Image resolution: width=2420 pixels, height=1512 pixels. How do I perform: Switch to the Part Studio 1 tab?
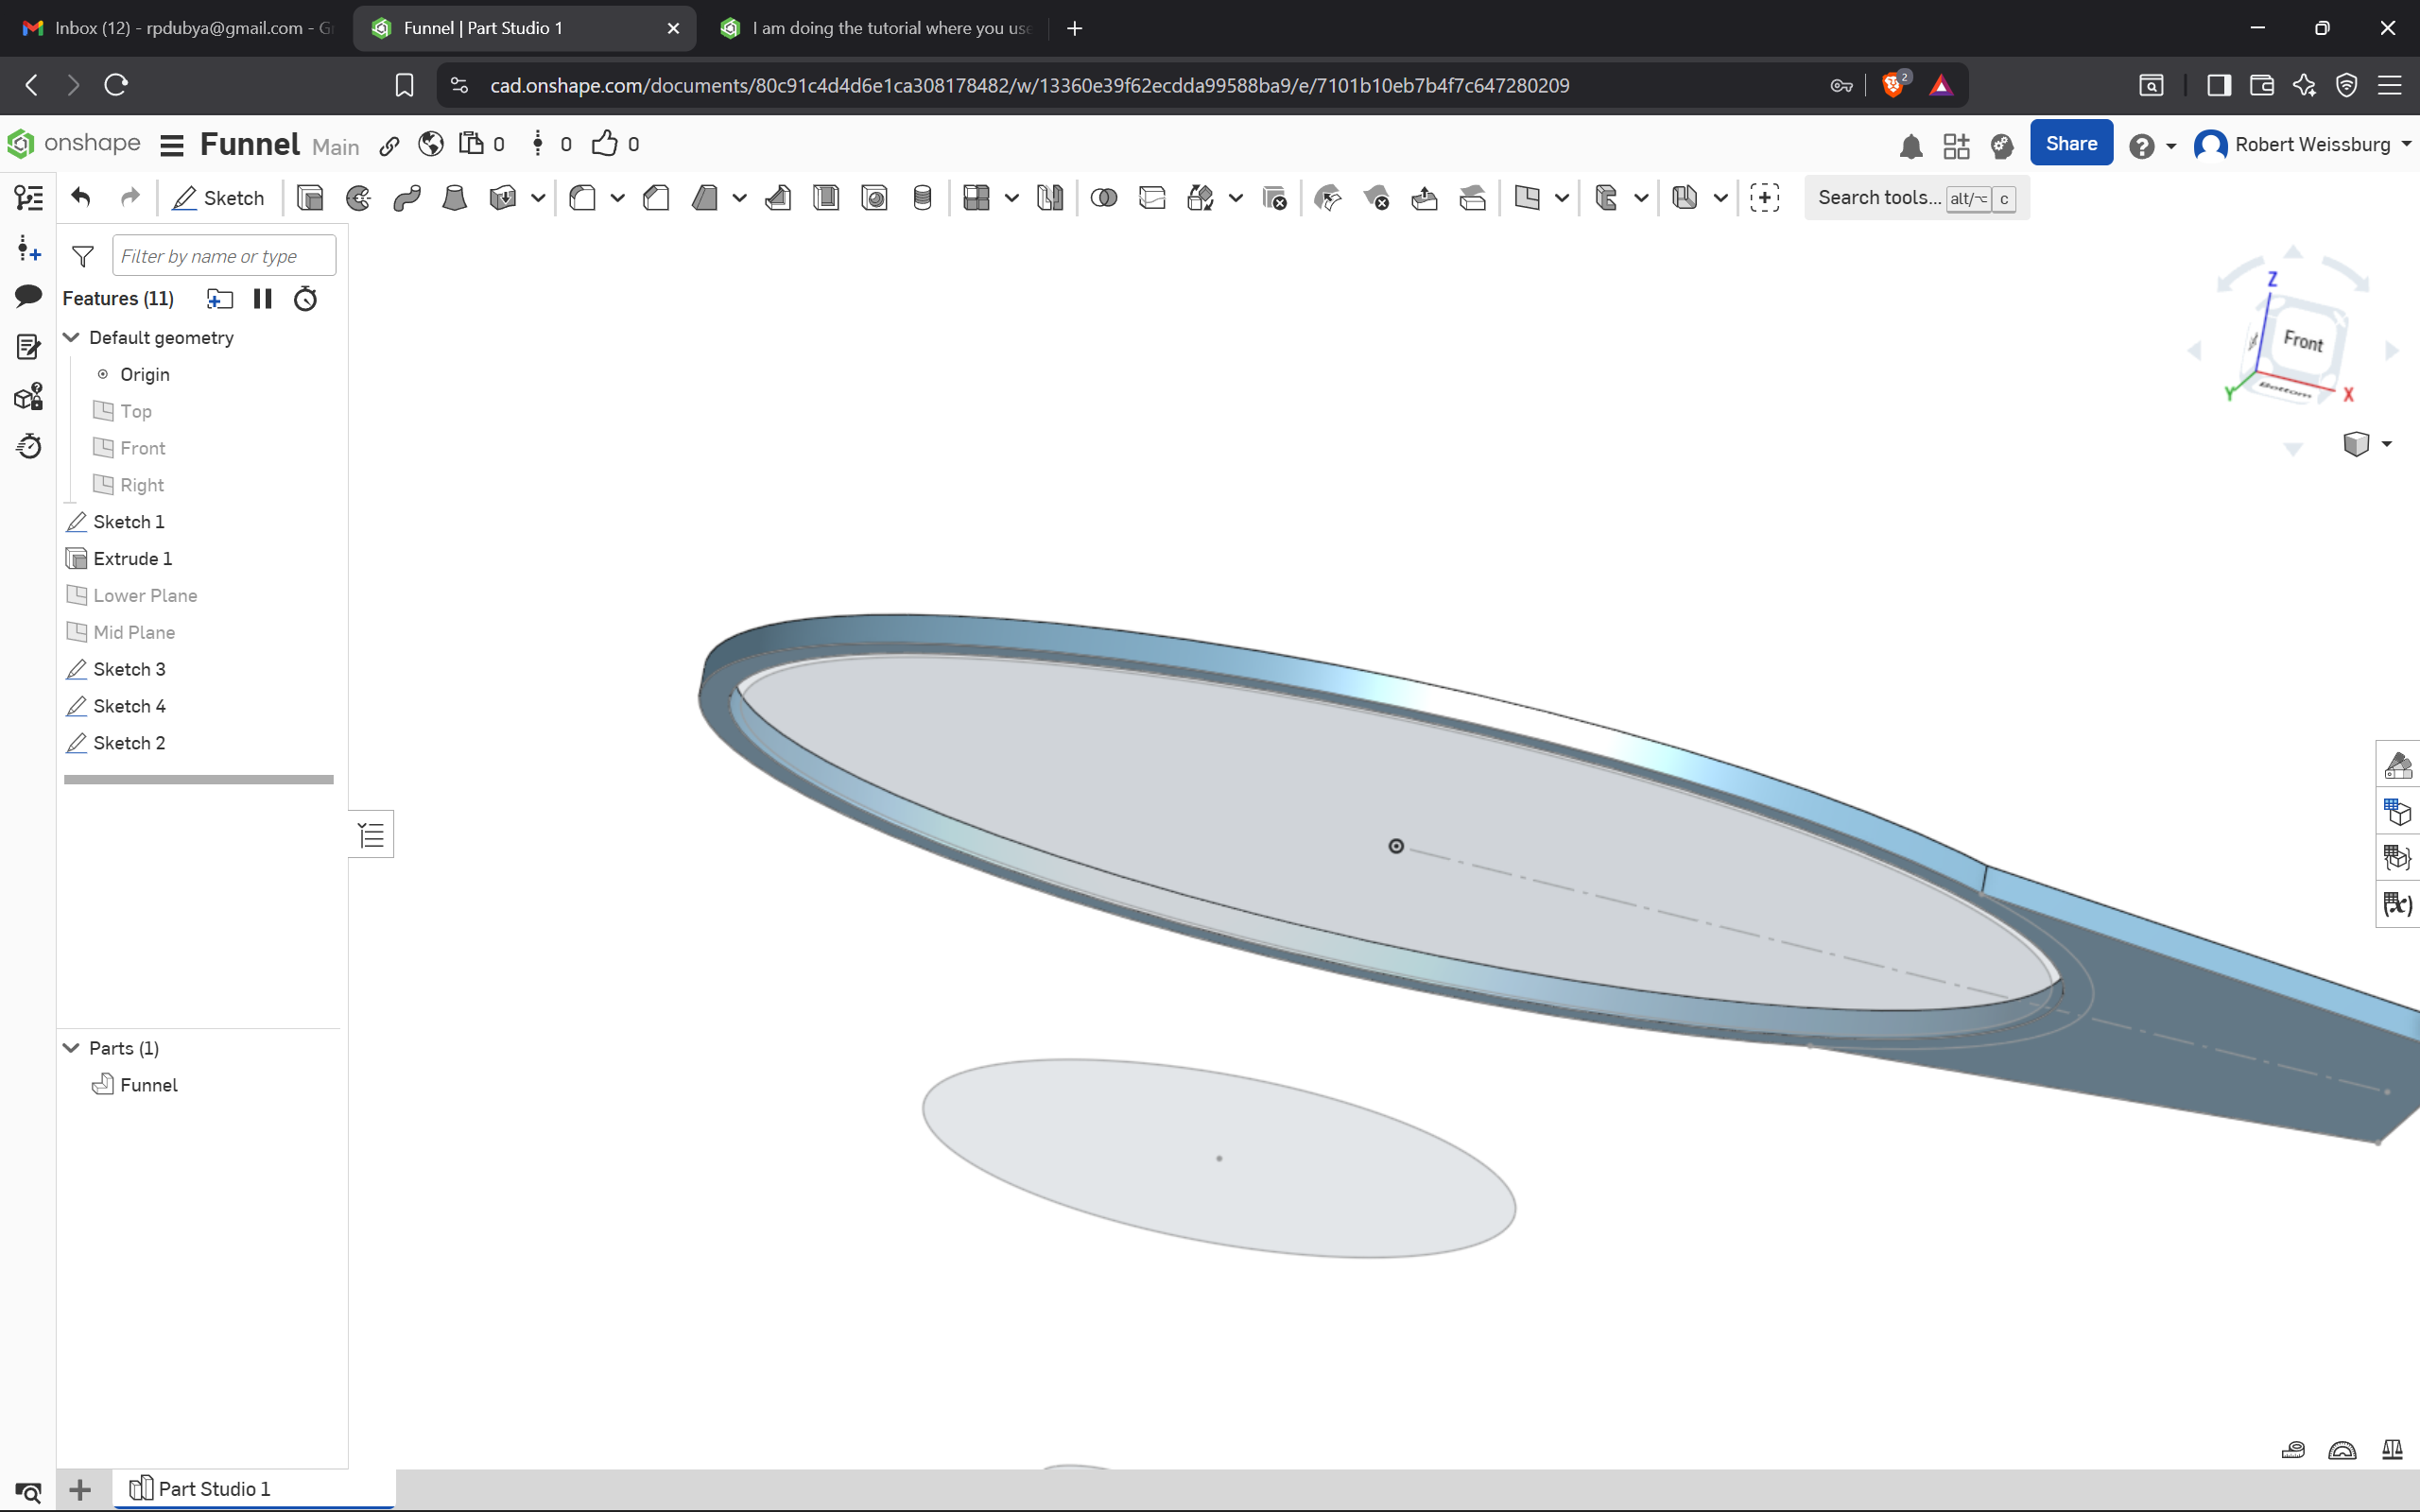click(214, 1488)
